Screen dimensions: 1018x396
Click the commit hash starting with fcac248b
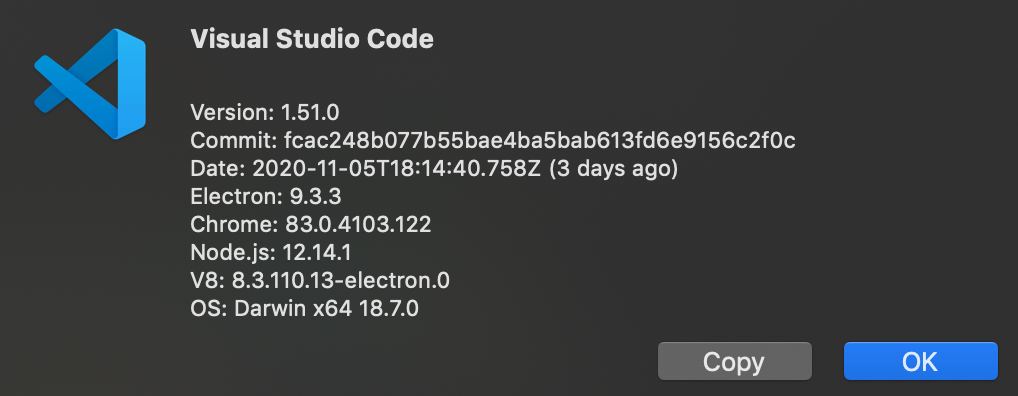coord(540,141)
